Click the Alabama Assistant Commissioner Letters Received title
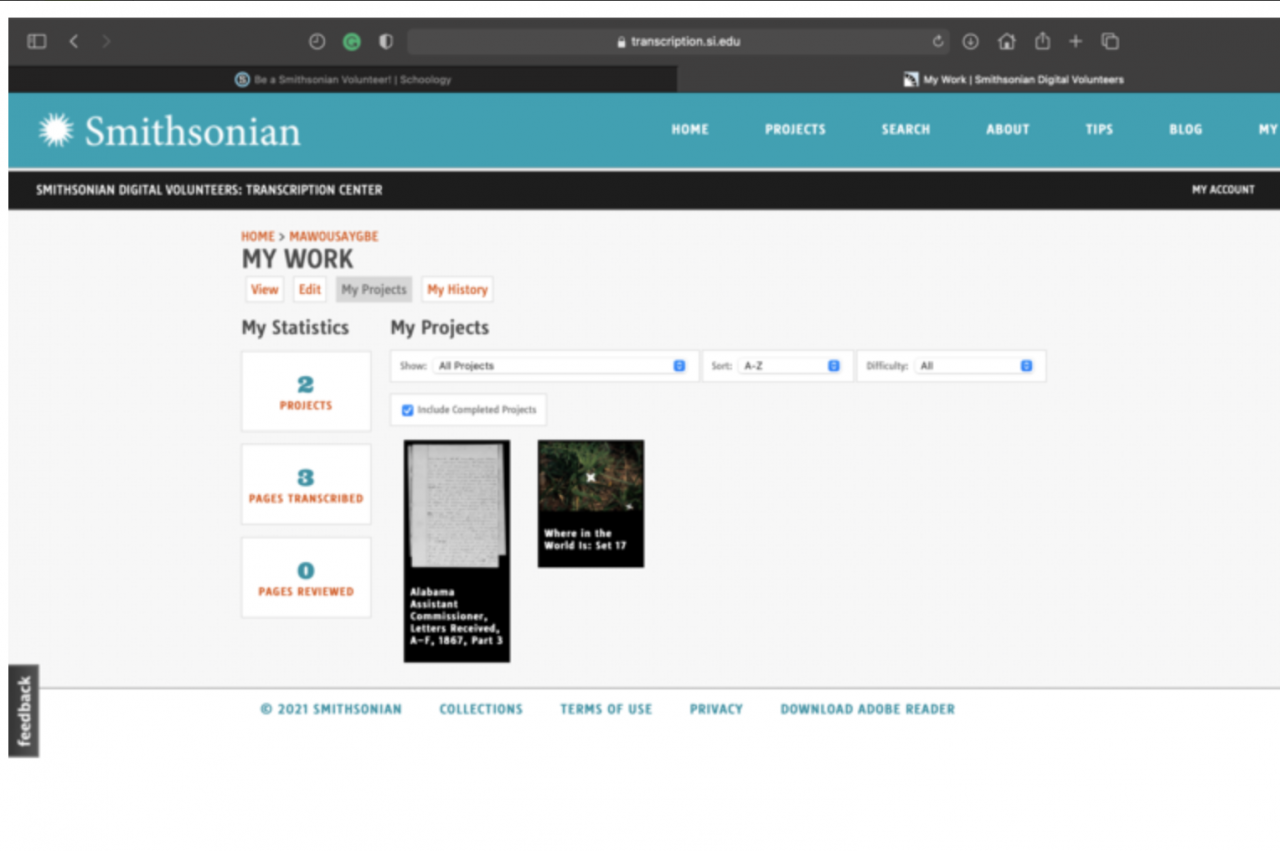 [x=456, y=616]
